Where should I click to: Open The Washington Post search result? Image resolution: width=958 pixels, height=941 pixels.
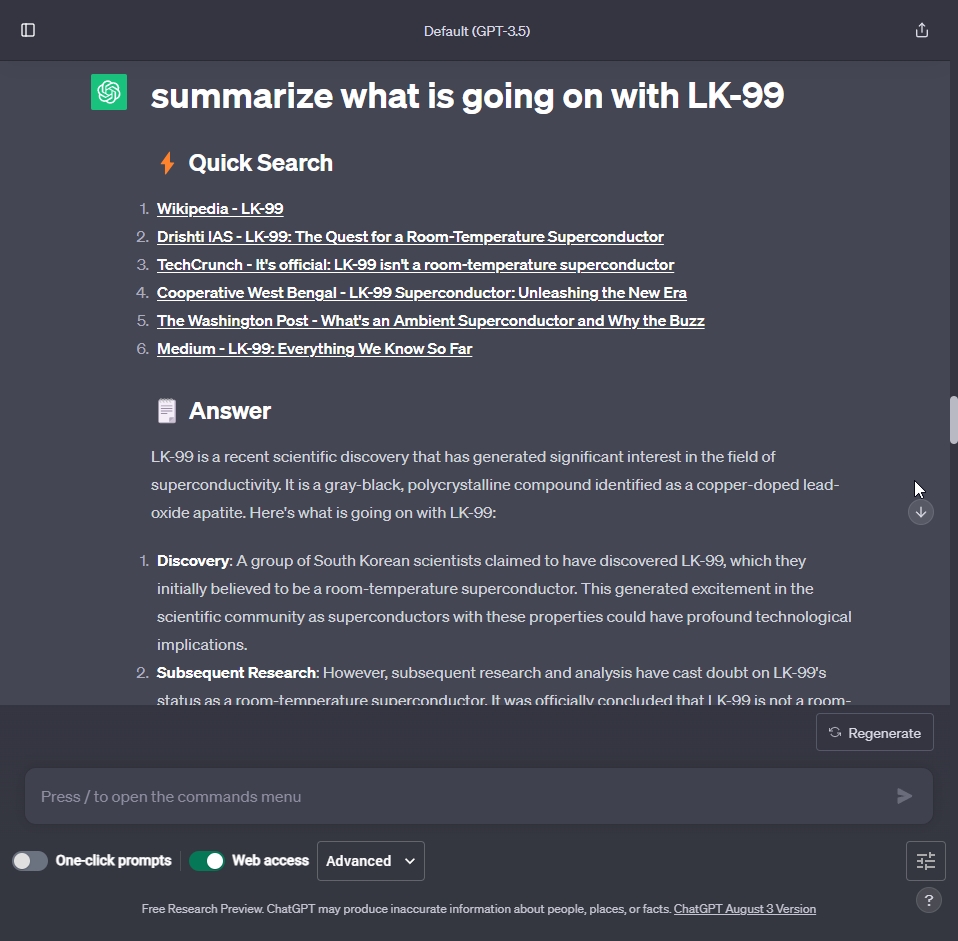pyautogui.click(x=430, y=321)
